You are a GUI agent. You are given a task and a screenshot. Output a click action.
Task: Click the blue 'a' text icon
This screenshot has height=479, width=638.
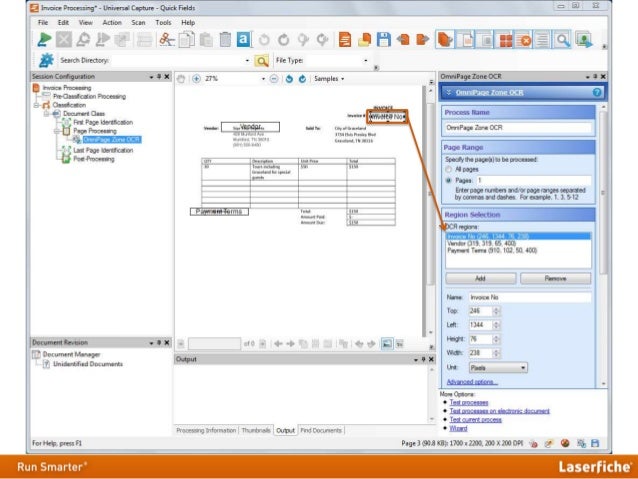[244, 40]
